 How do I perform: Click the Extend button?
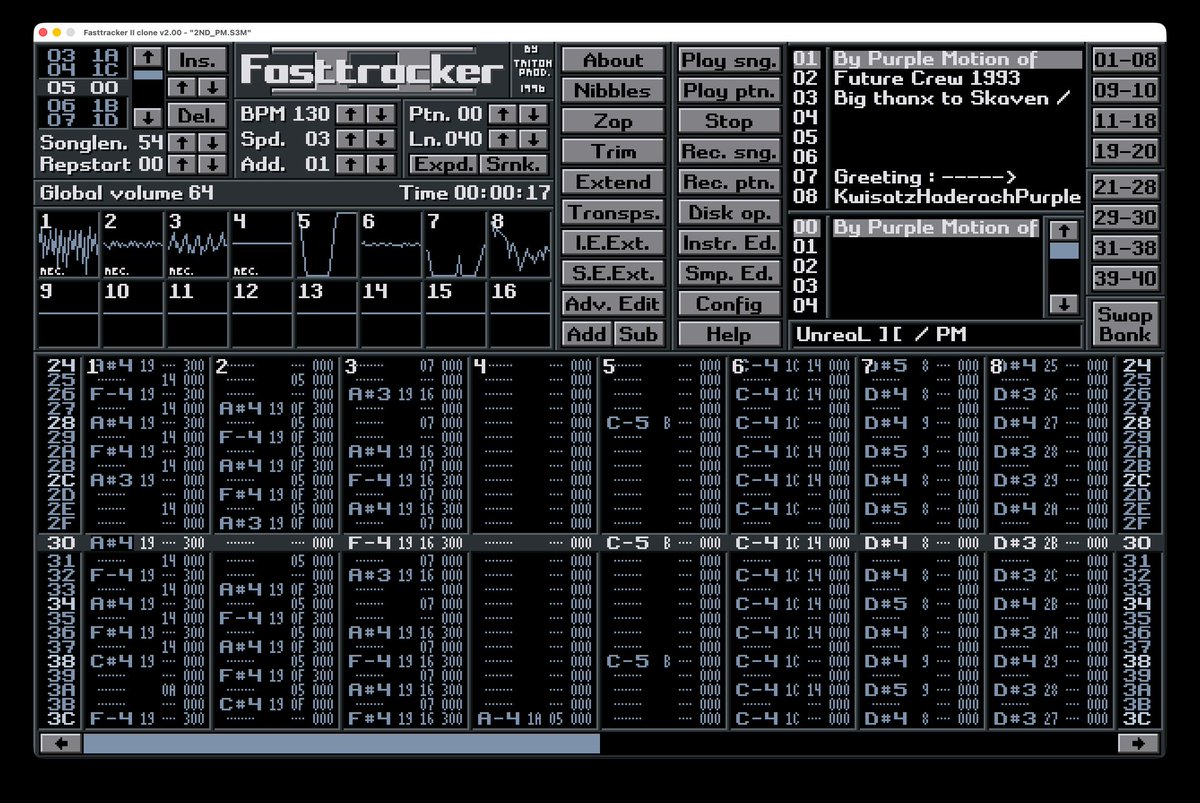click(x=613, y=182)
